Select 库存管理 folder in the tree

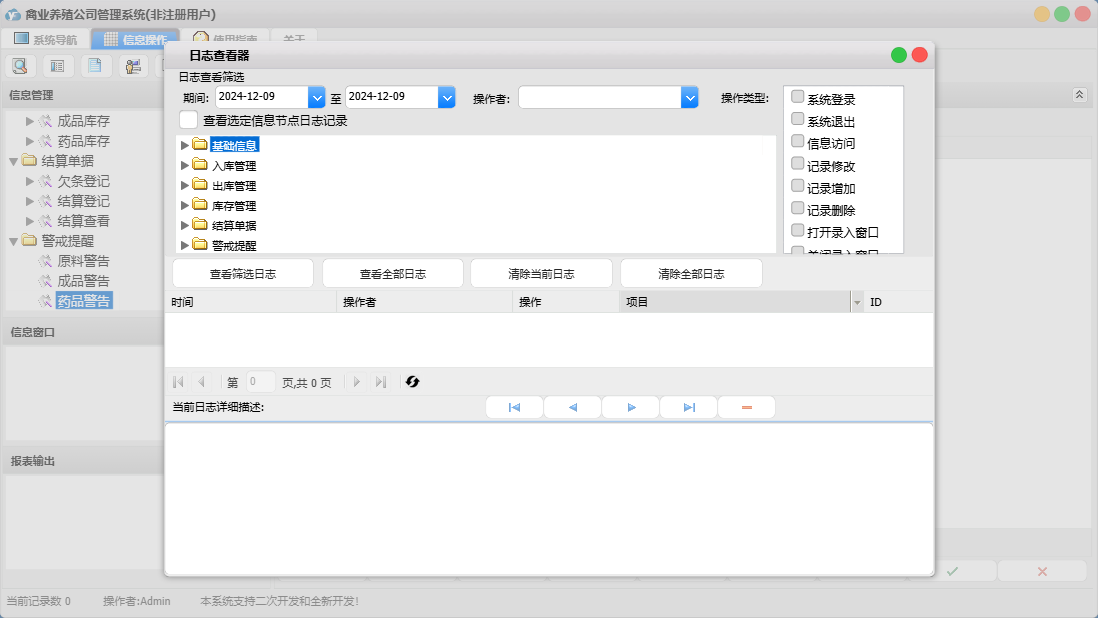click(x=234, y=206)
